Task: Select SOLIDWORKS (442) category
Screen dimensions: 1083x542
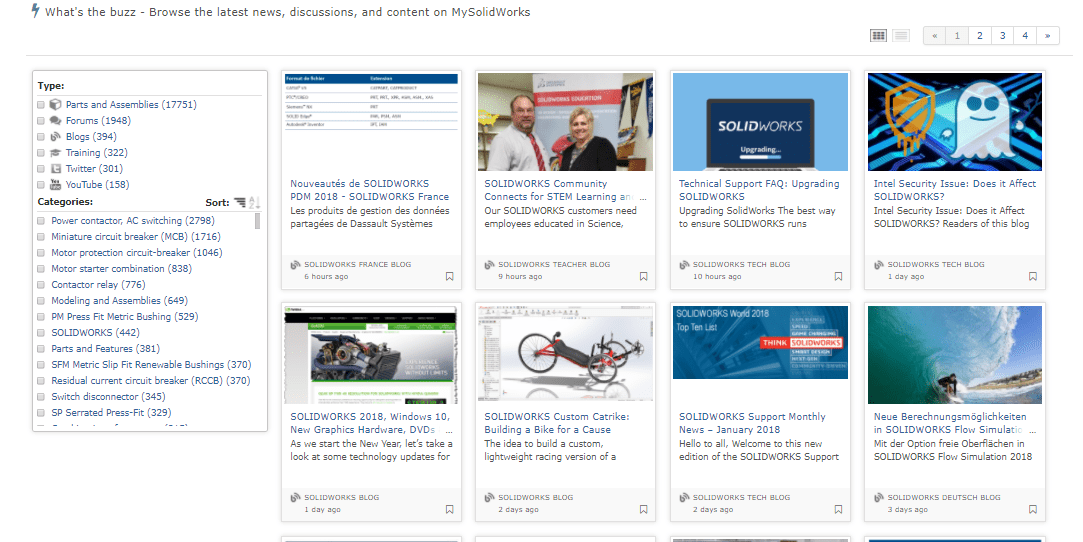Action: [x=95, y=332]
